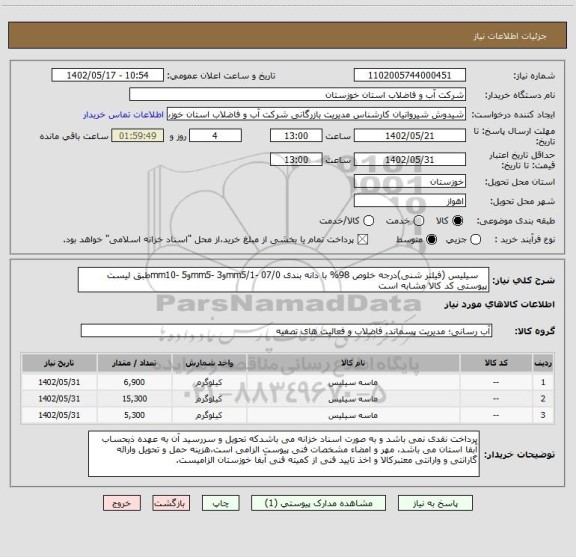The height and width of the screenshot is (557, 576).
Task: Click price validity hour field 13:00
Action: (x=296, y=160)
